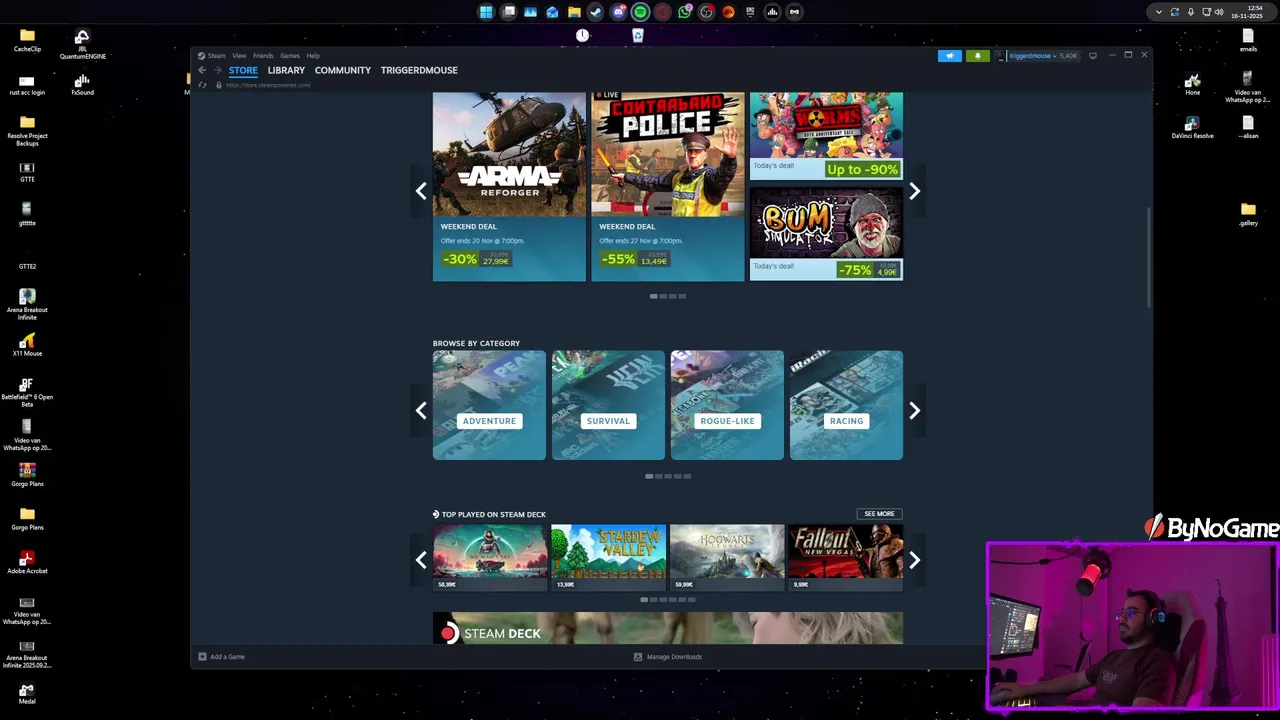
Task: Reload the Steam store page
Action: point(202,85)
